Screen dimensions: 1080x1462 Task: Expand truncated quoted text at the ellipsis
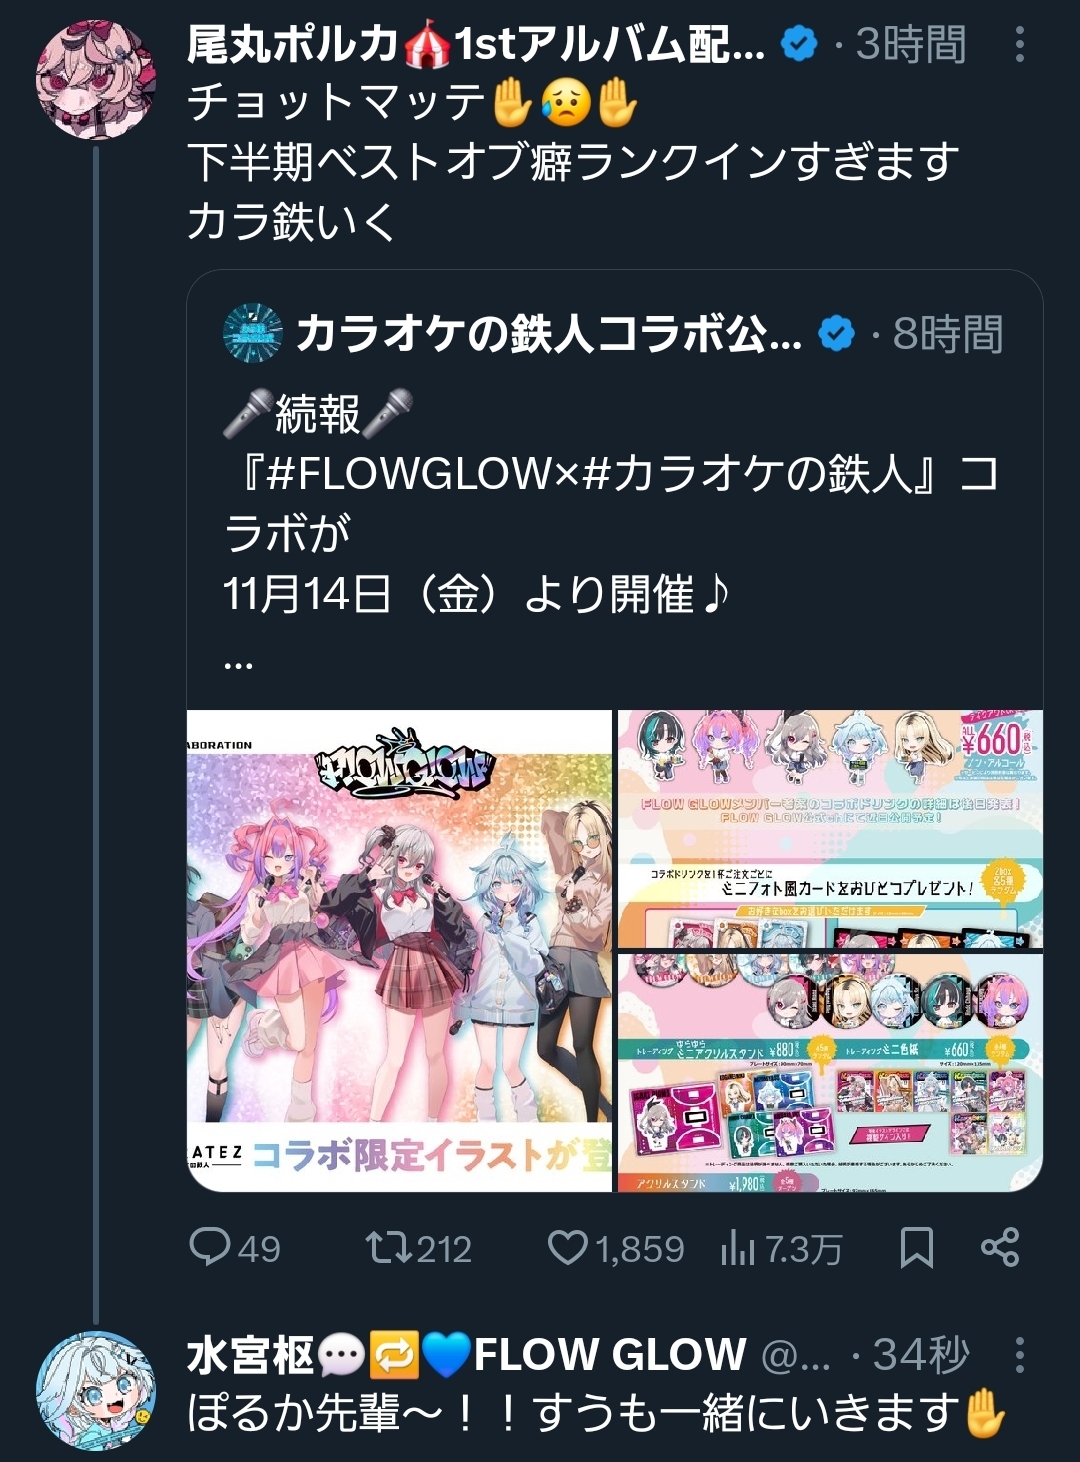(238, 659)
